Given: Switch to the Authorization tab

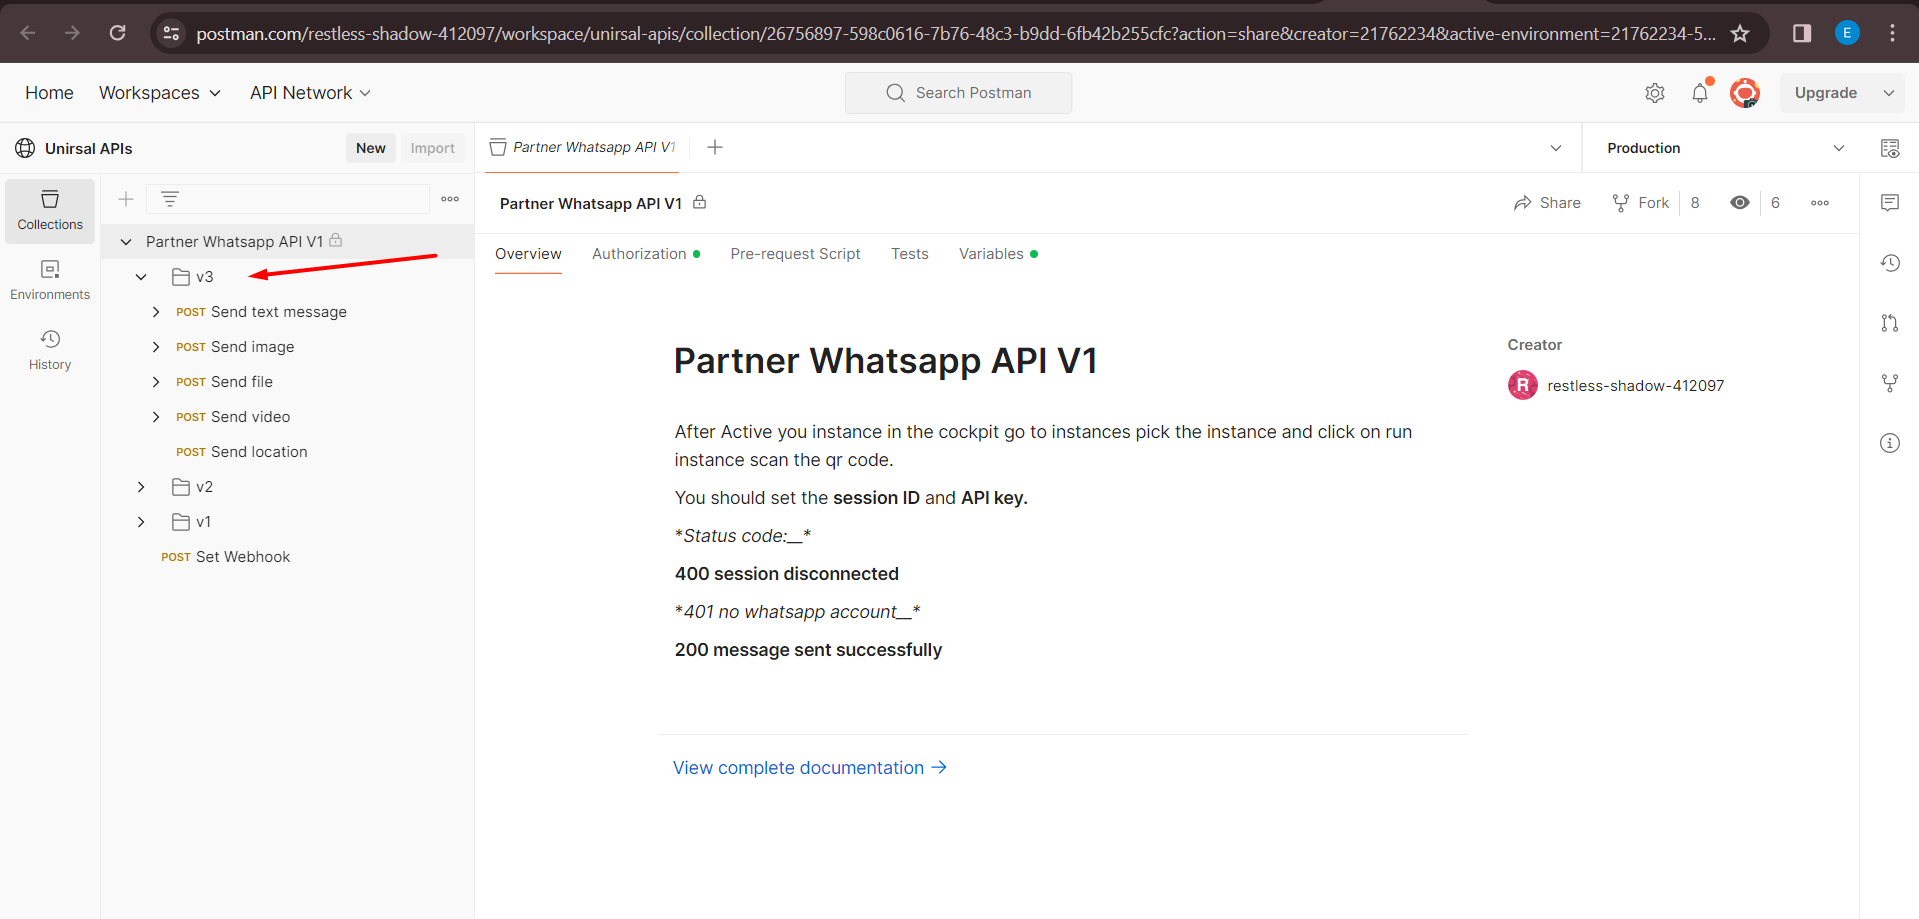Looking at the screenshot, I should tap(646, 254).
